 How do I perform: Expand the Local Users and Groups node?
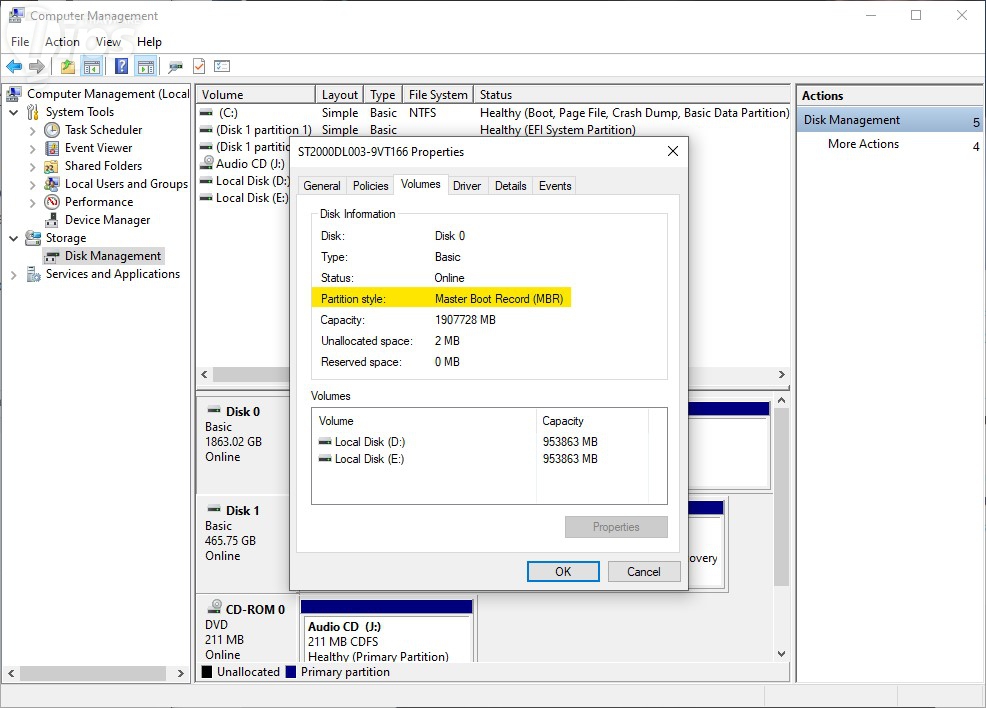[x=33, y=184]
